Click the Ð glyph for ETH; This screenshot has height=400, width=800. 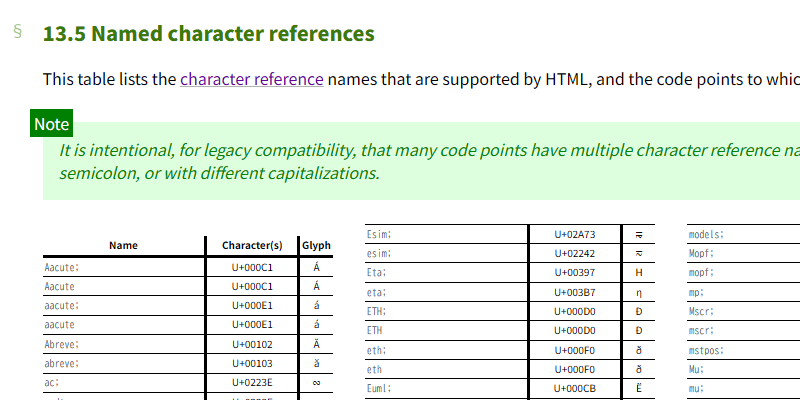pos(639,311)
